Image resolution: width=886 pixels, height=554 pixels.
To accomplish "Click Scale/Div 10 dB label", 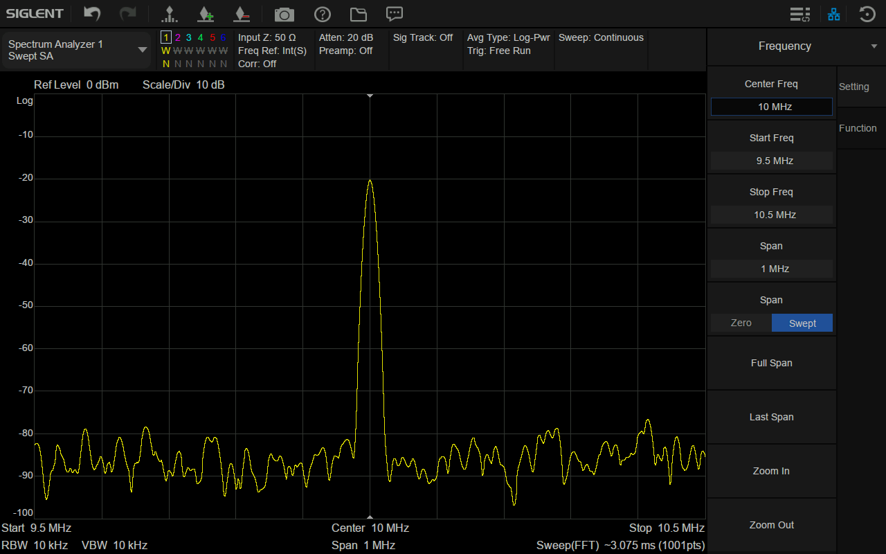I will coord(184,85).
